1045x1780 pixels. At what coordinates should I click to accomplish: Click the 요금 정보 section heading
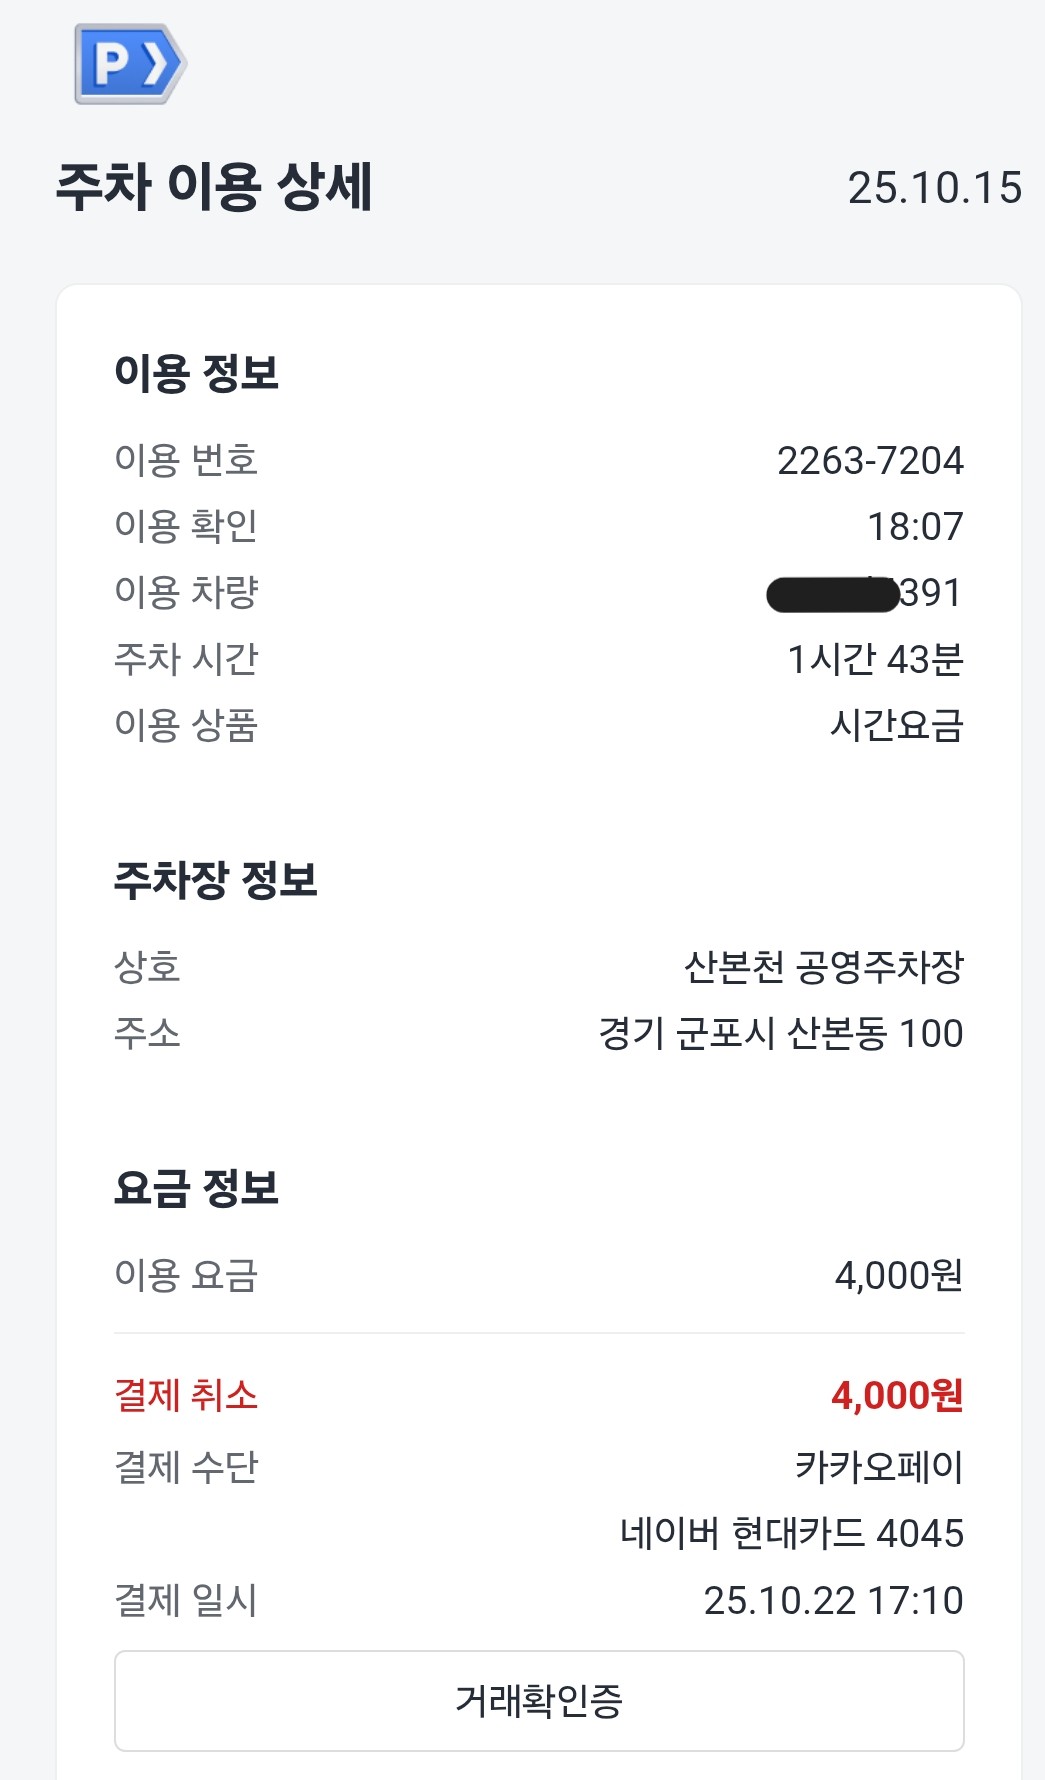196,1188
